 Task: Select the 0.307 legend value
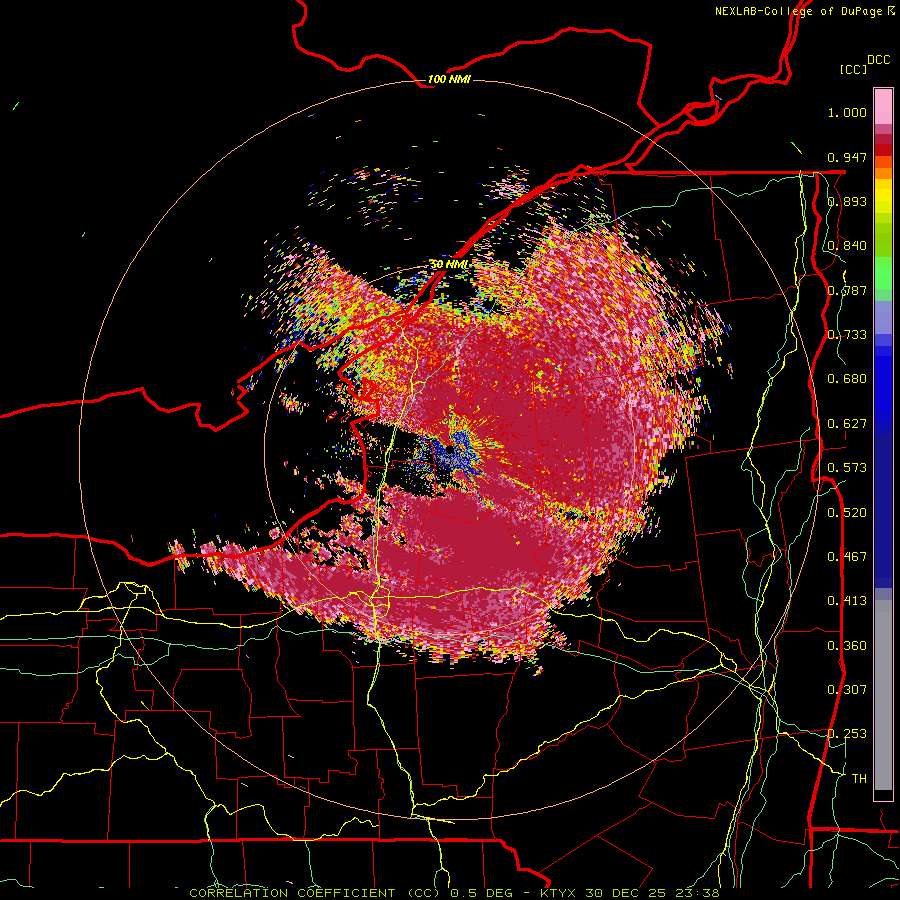coord(847,690)
